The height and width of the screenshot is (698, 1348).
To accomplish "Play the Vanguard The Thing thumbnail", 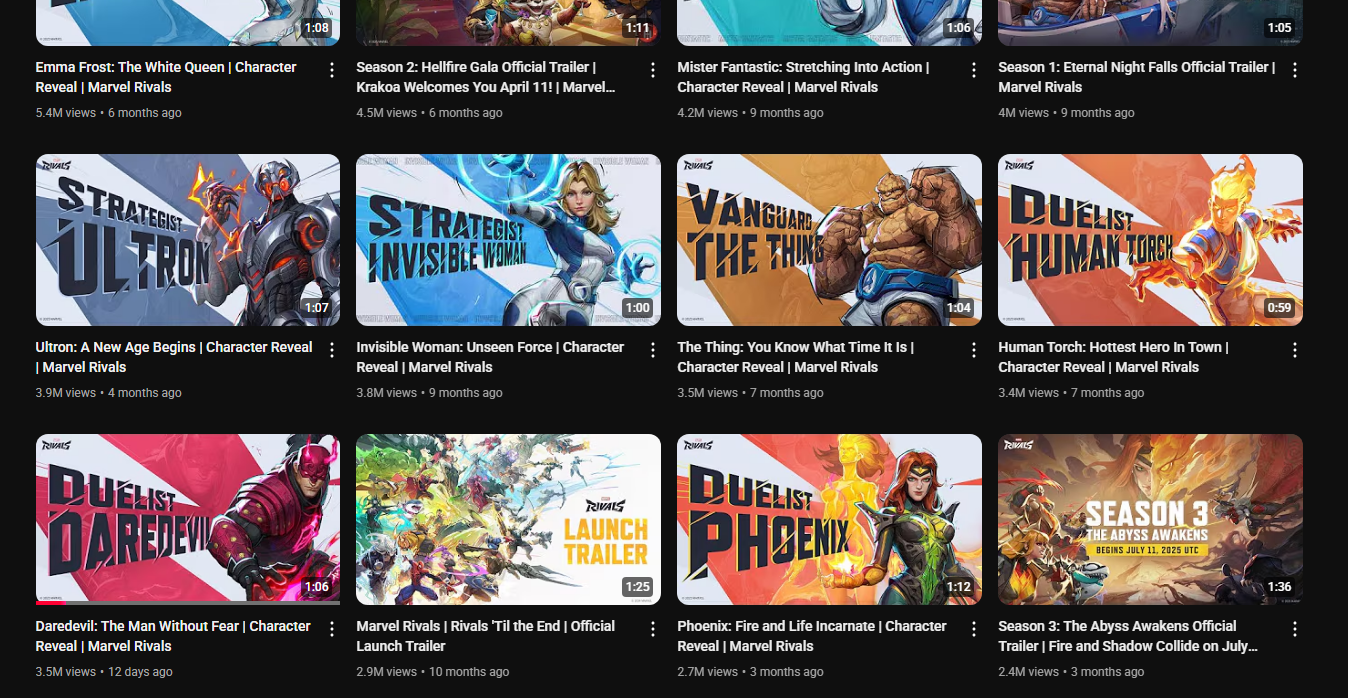I will (x=829, y=240).
